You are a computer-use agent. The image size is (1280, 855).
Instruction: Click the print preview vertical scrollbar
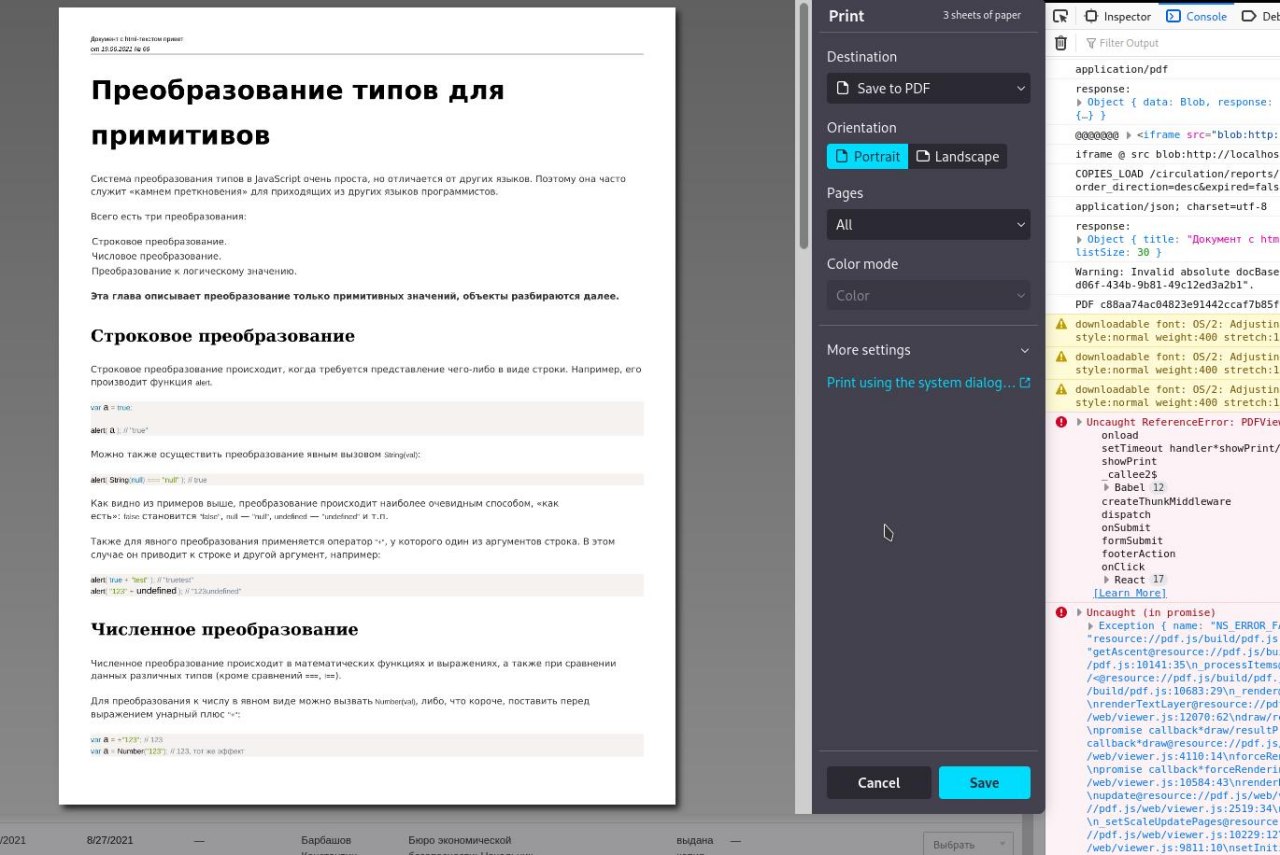click(802, 125)
